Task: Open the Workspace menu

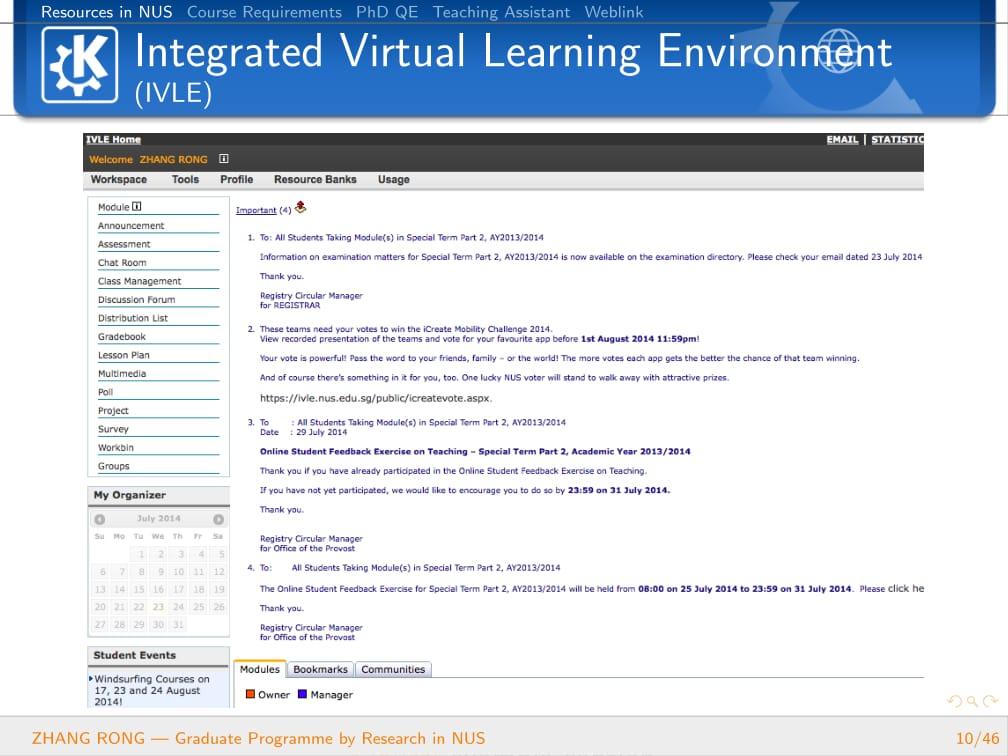Action: (119, 179)
